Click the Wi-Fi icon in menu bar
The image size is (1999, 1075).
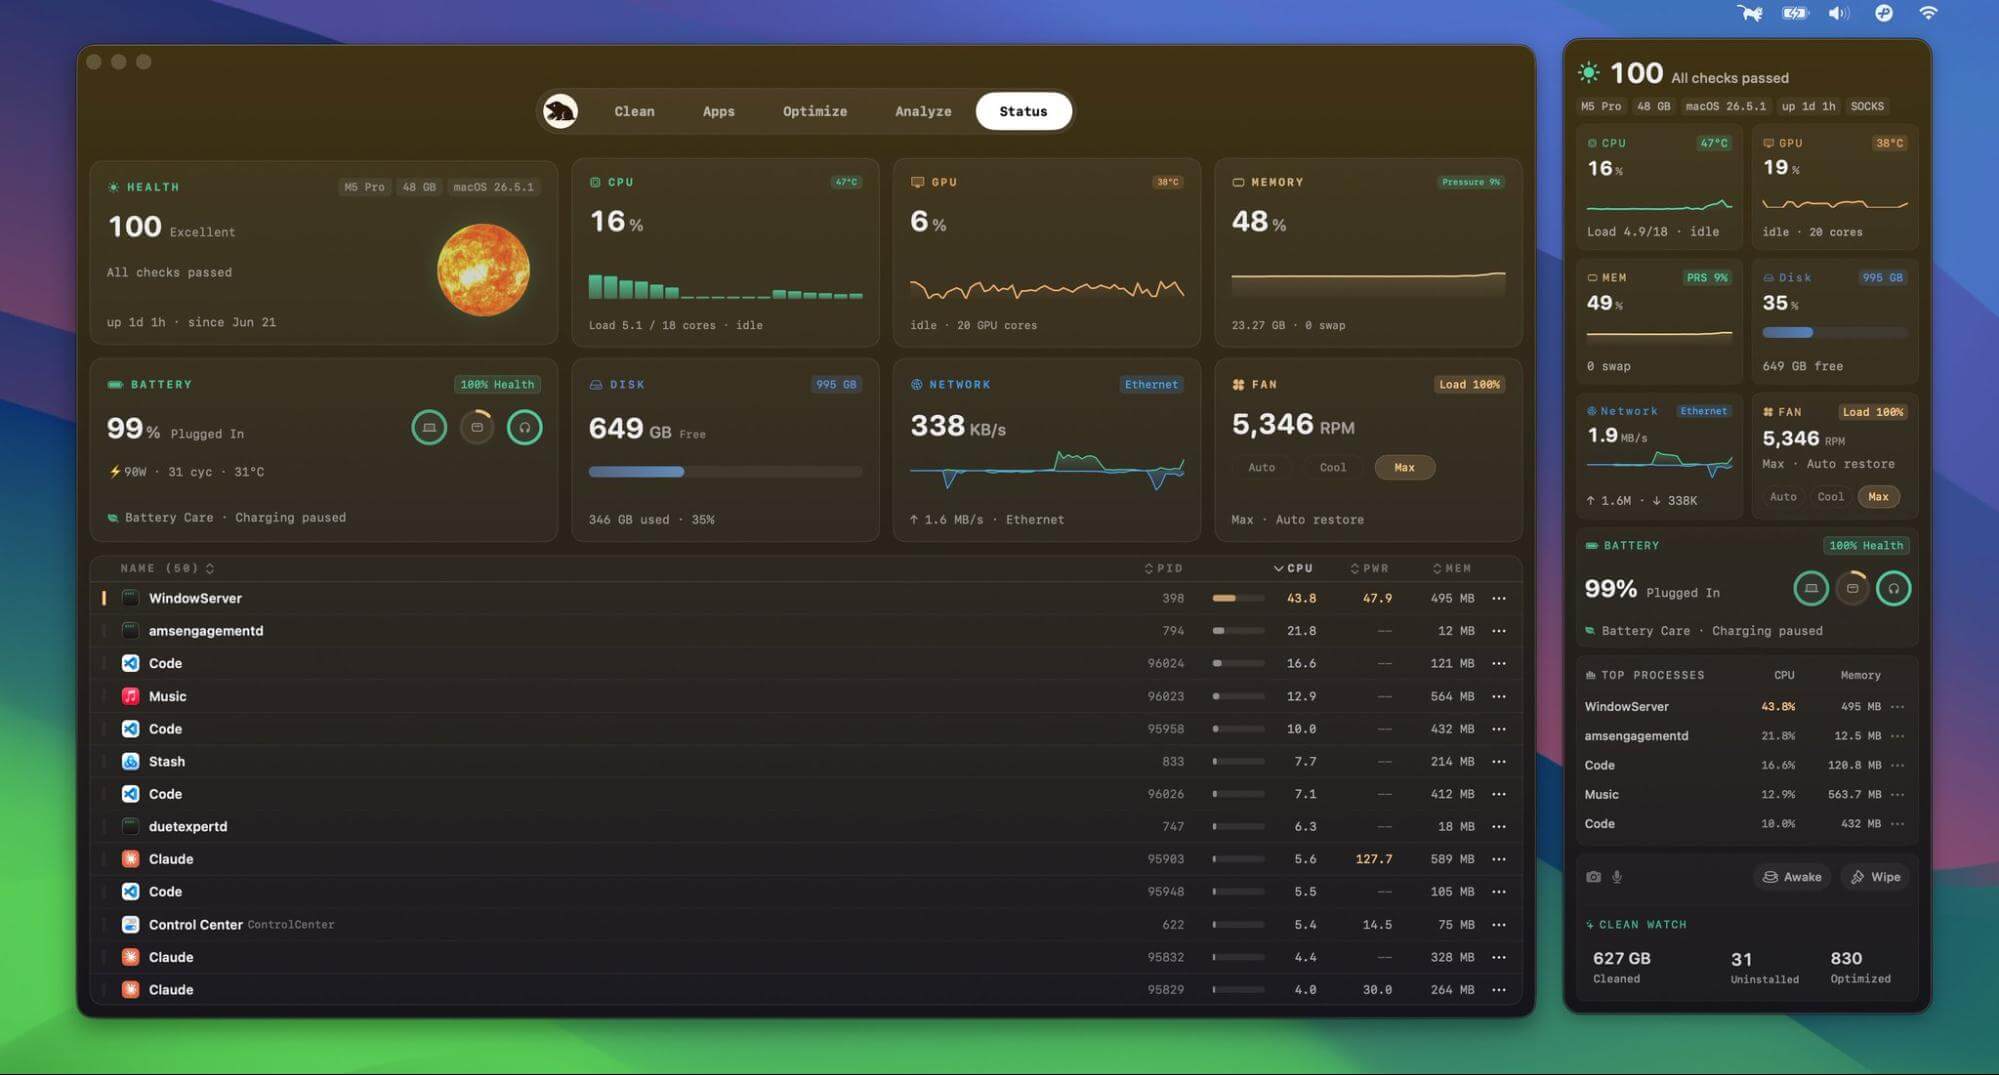click(1928, 13)
